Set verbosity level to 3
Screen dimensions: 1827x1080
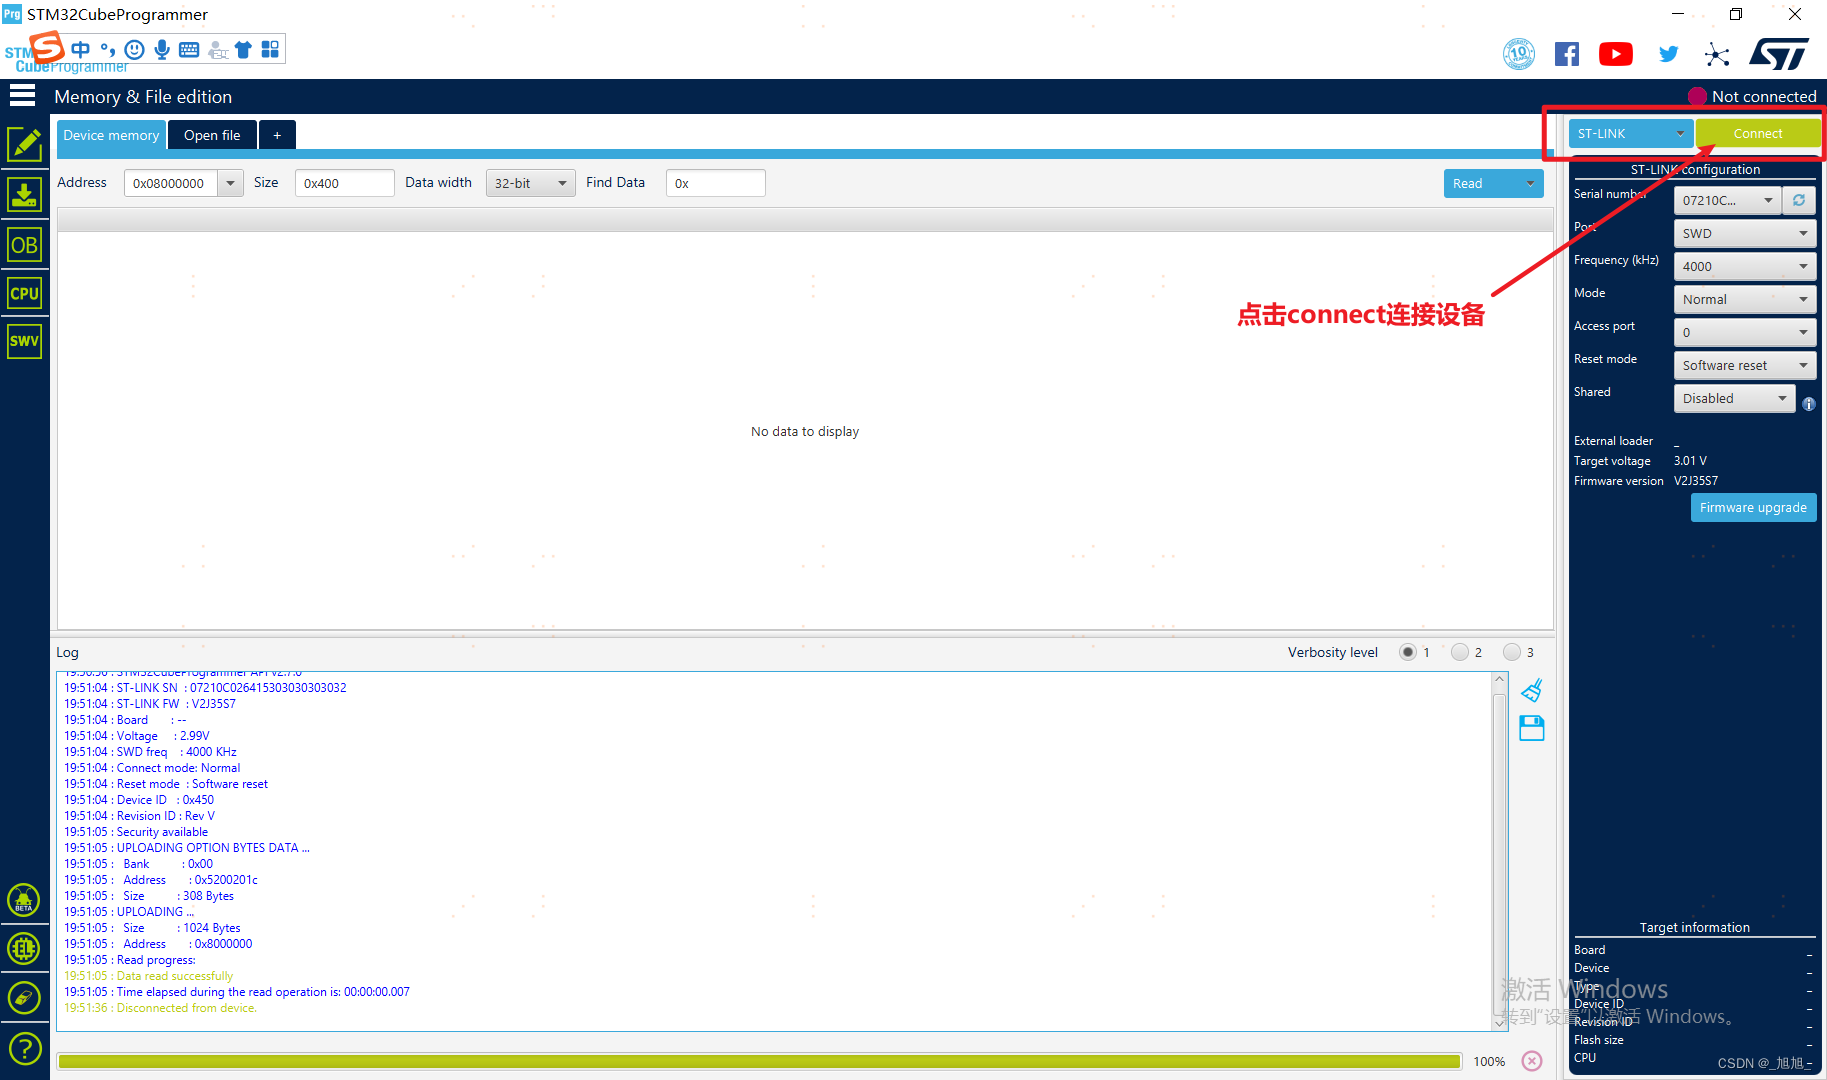click(x=1512, y=652)
